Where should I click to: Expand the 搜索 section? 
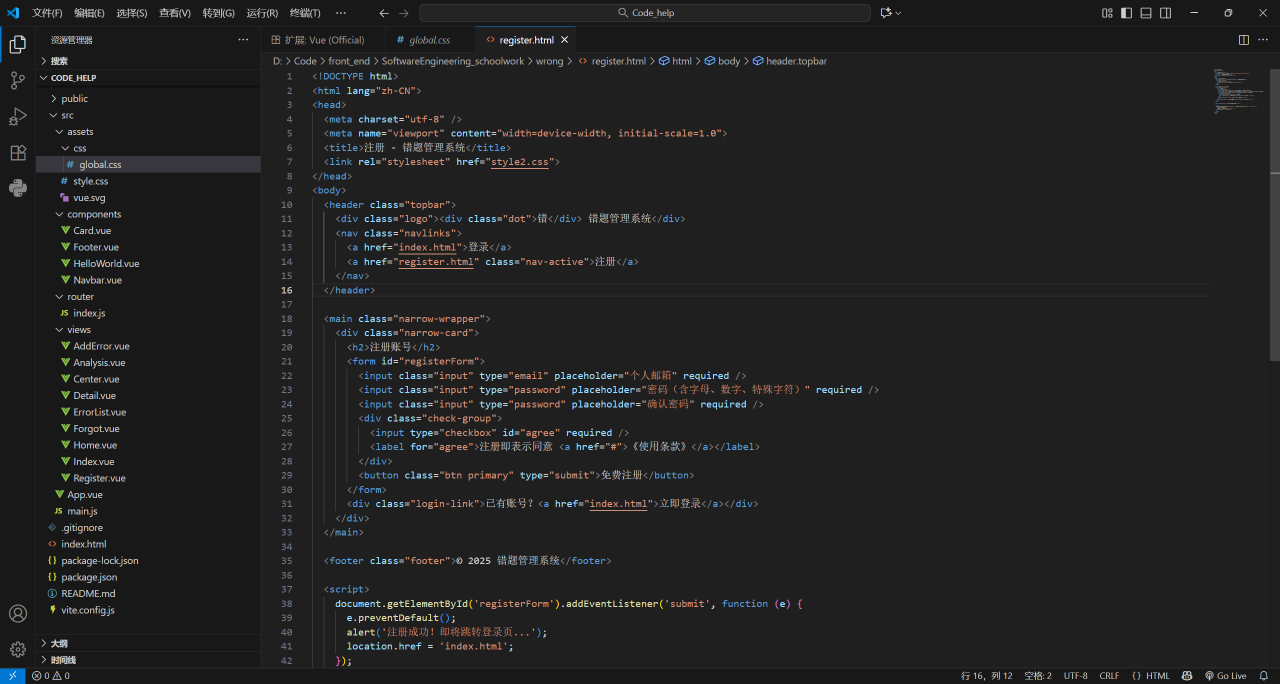[148, 61]
